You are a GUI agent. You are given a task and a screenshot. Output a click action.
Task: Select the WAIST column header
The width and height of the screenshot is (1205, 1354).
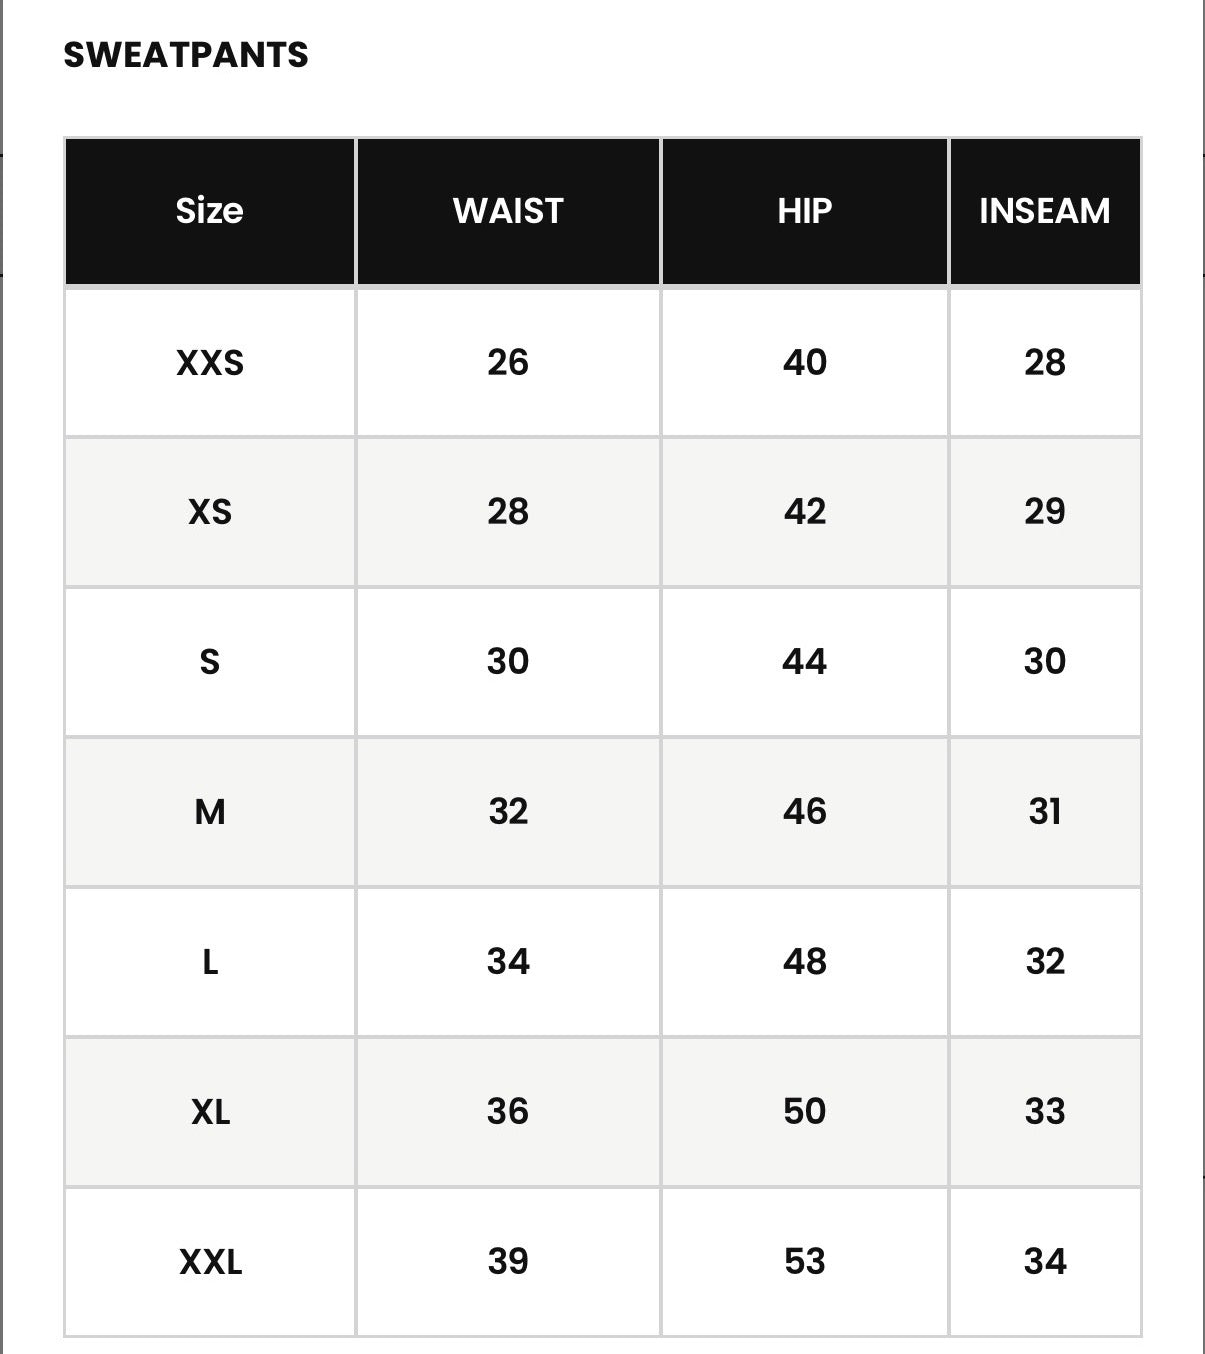508,211
